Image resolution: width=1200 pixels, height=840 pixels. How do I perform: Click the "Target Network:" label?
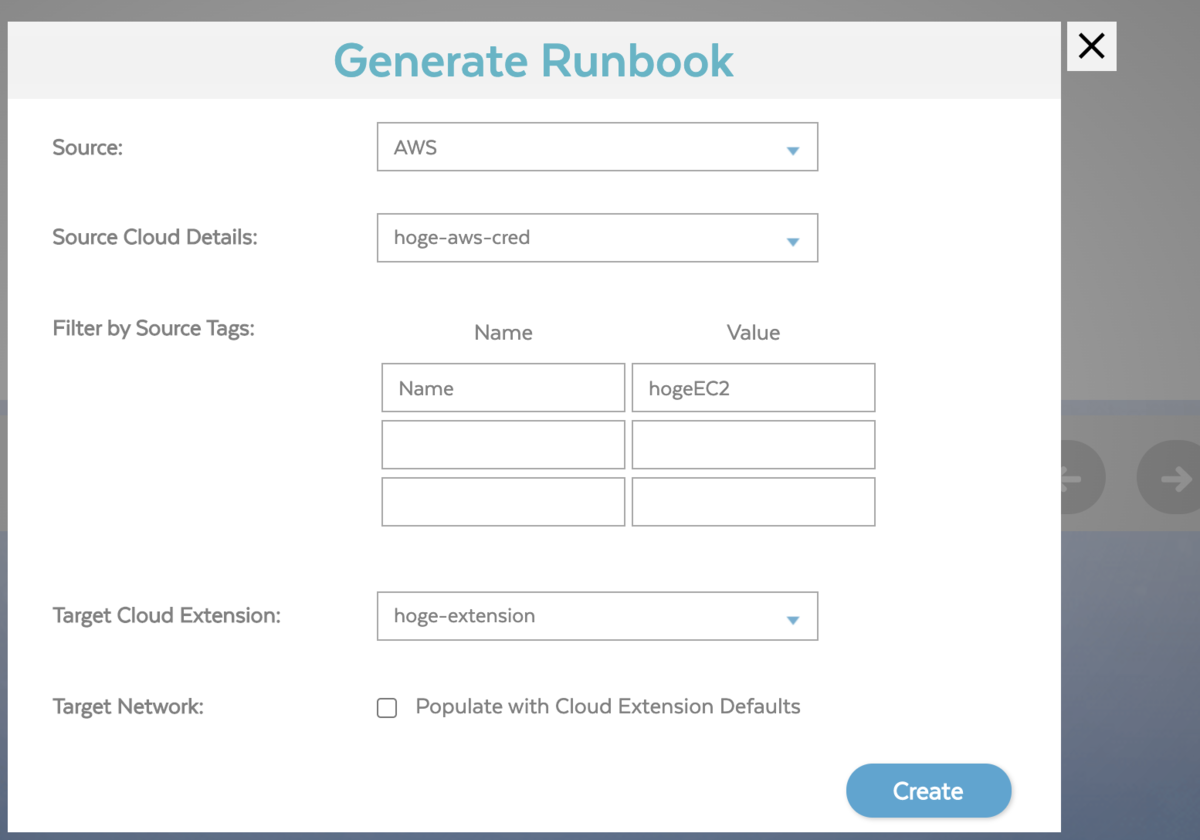click(128, 707)
